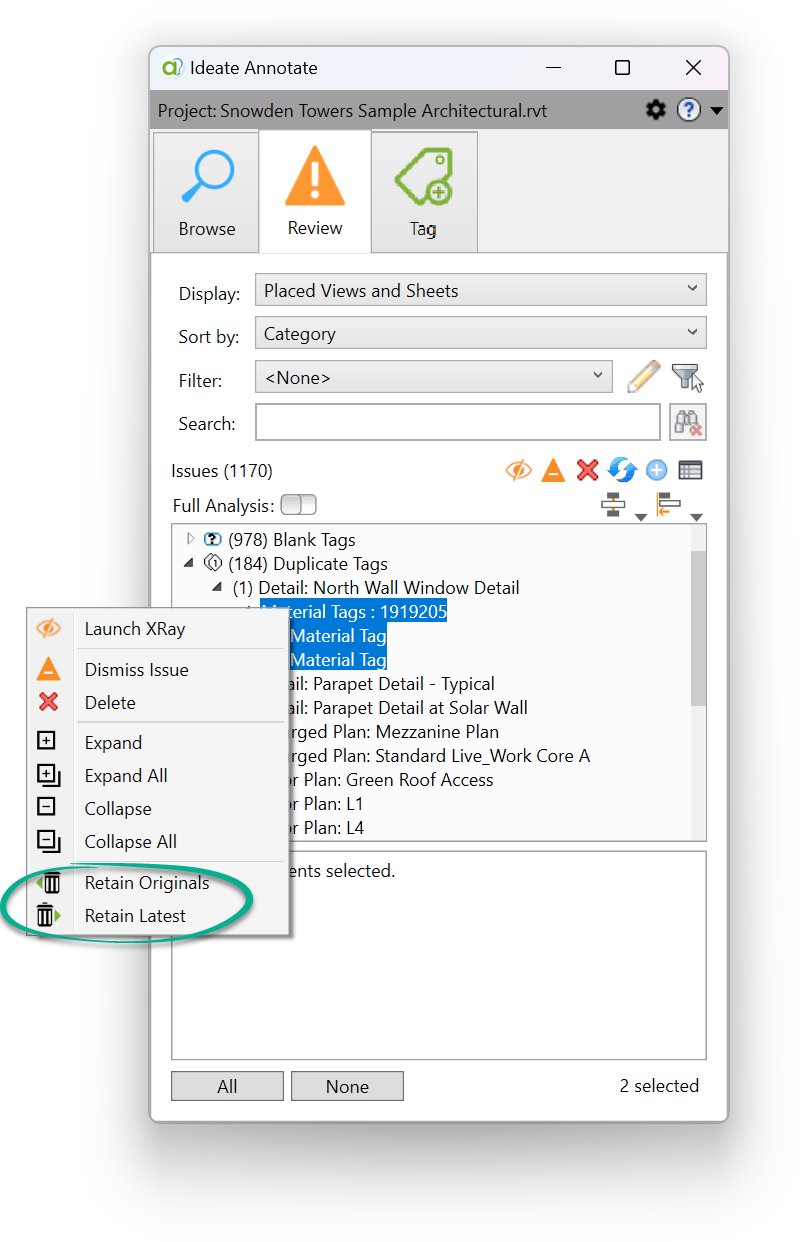
Task: Choose Delete from context menu
Action: click(x=159, y=702)
